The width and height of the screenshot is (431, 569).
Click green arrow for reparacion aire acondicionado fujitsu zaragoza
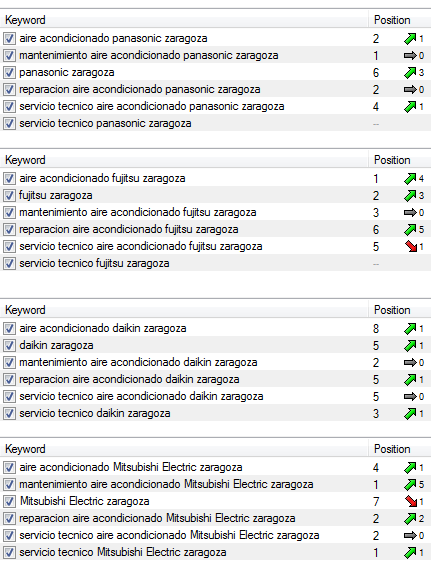[x=410, y=229]
